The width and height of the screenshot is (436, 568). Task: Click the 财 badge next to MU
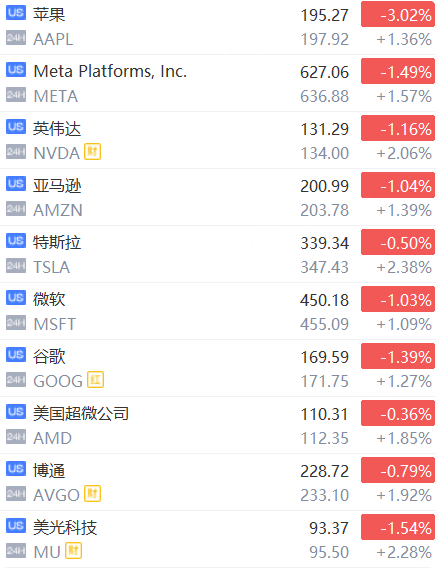[x=74, y=551]
